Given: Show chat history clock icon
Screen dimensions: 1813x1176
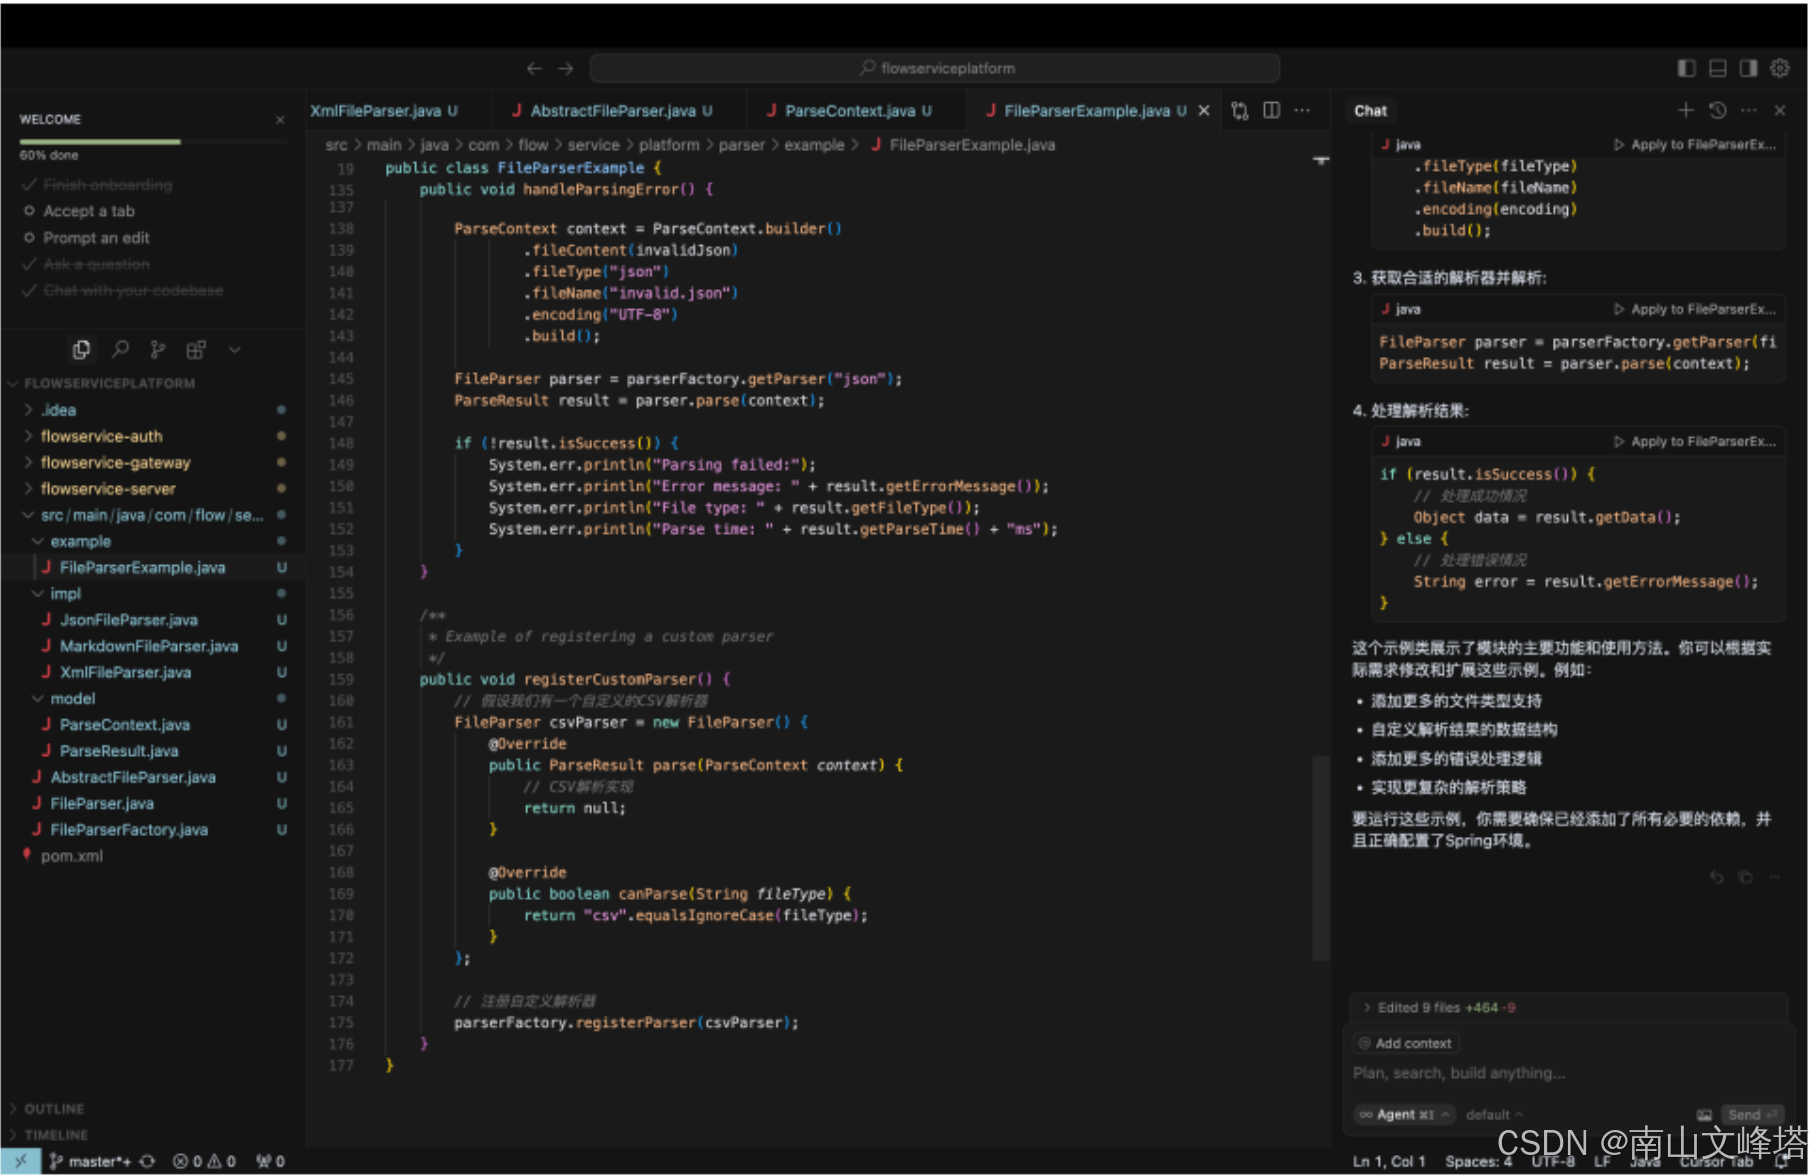Looking at the screenshot, I should (x=1718, y=110).
